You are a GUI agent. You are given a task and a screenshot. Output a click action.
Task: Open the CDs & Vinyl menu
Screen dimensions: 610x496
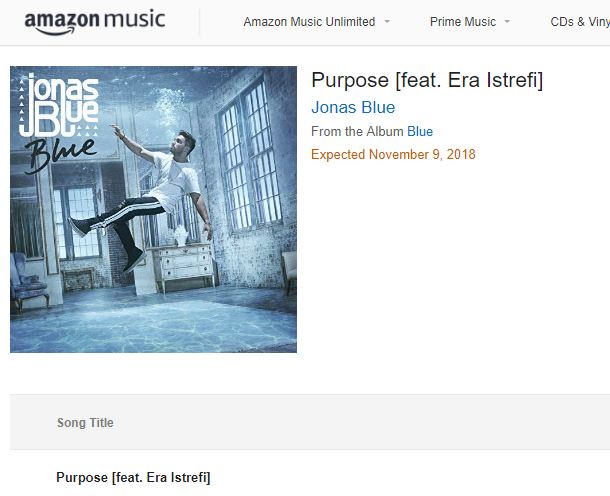pos(580,22)
